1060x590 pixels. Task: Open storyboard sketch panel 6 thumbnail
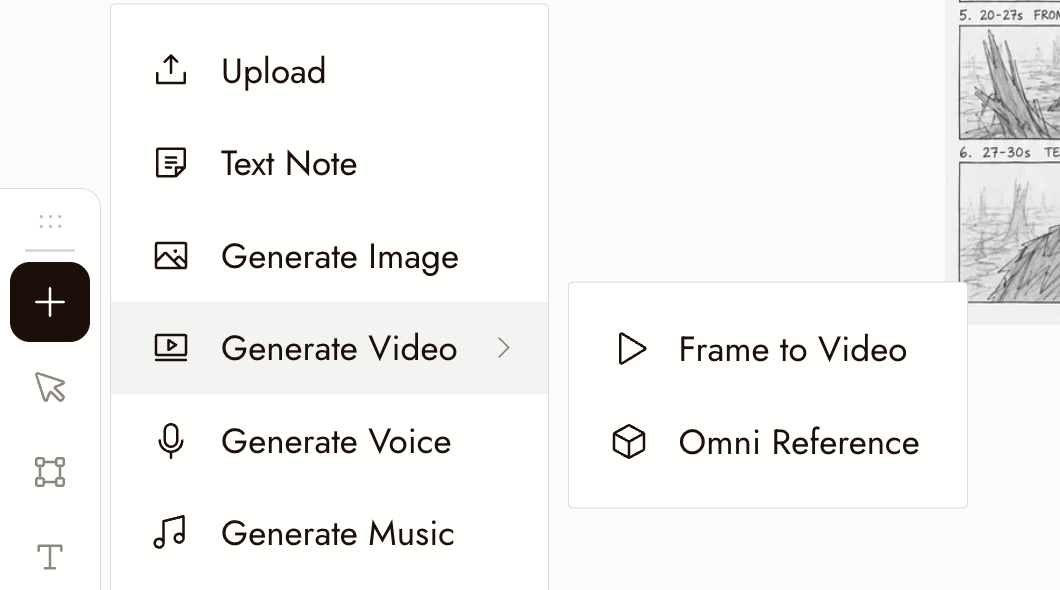[1009, 232]
